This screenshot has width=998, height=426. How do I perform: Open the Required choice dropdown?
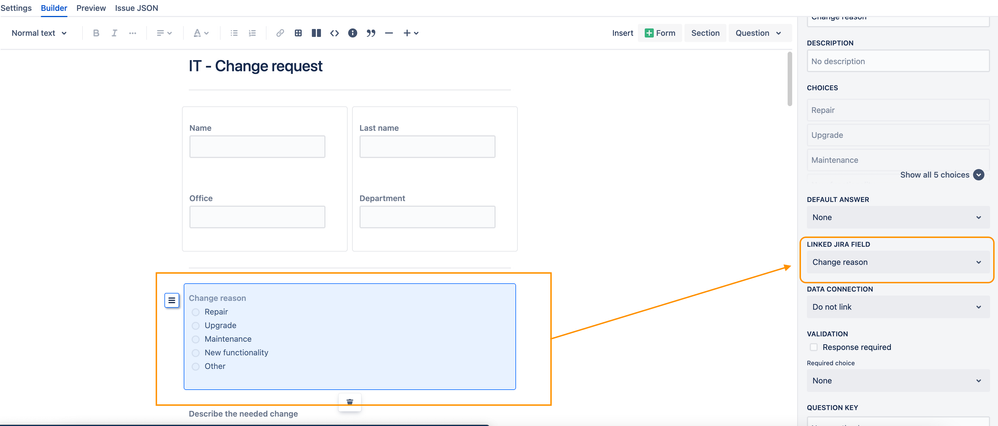(x=898, y=381)
